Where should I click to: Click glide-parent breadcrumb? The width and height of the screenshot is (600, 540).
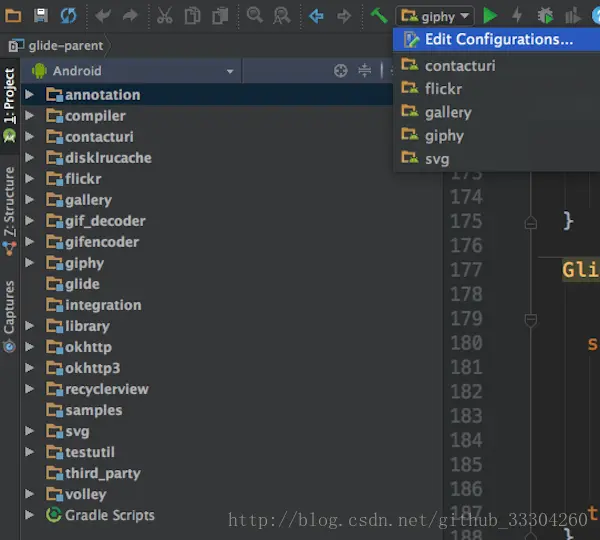(x=57, y=46)
